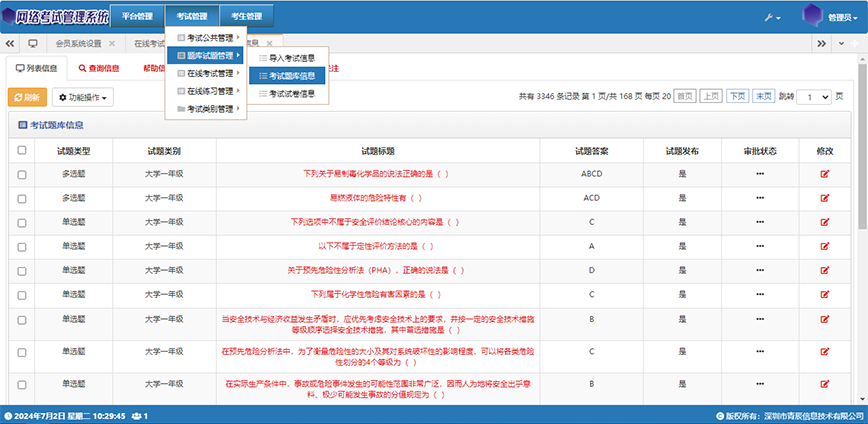Open approval status dots in first row
The width and height of the screenshot is (868, 424).
tap(760, 174)
